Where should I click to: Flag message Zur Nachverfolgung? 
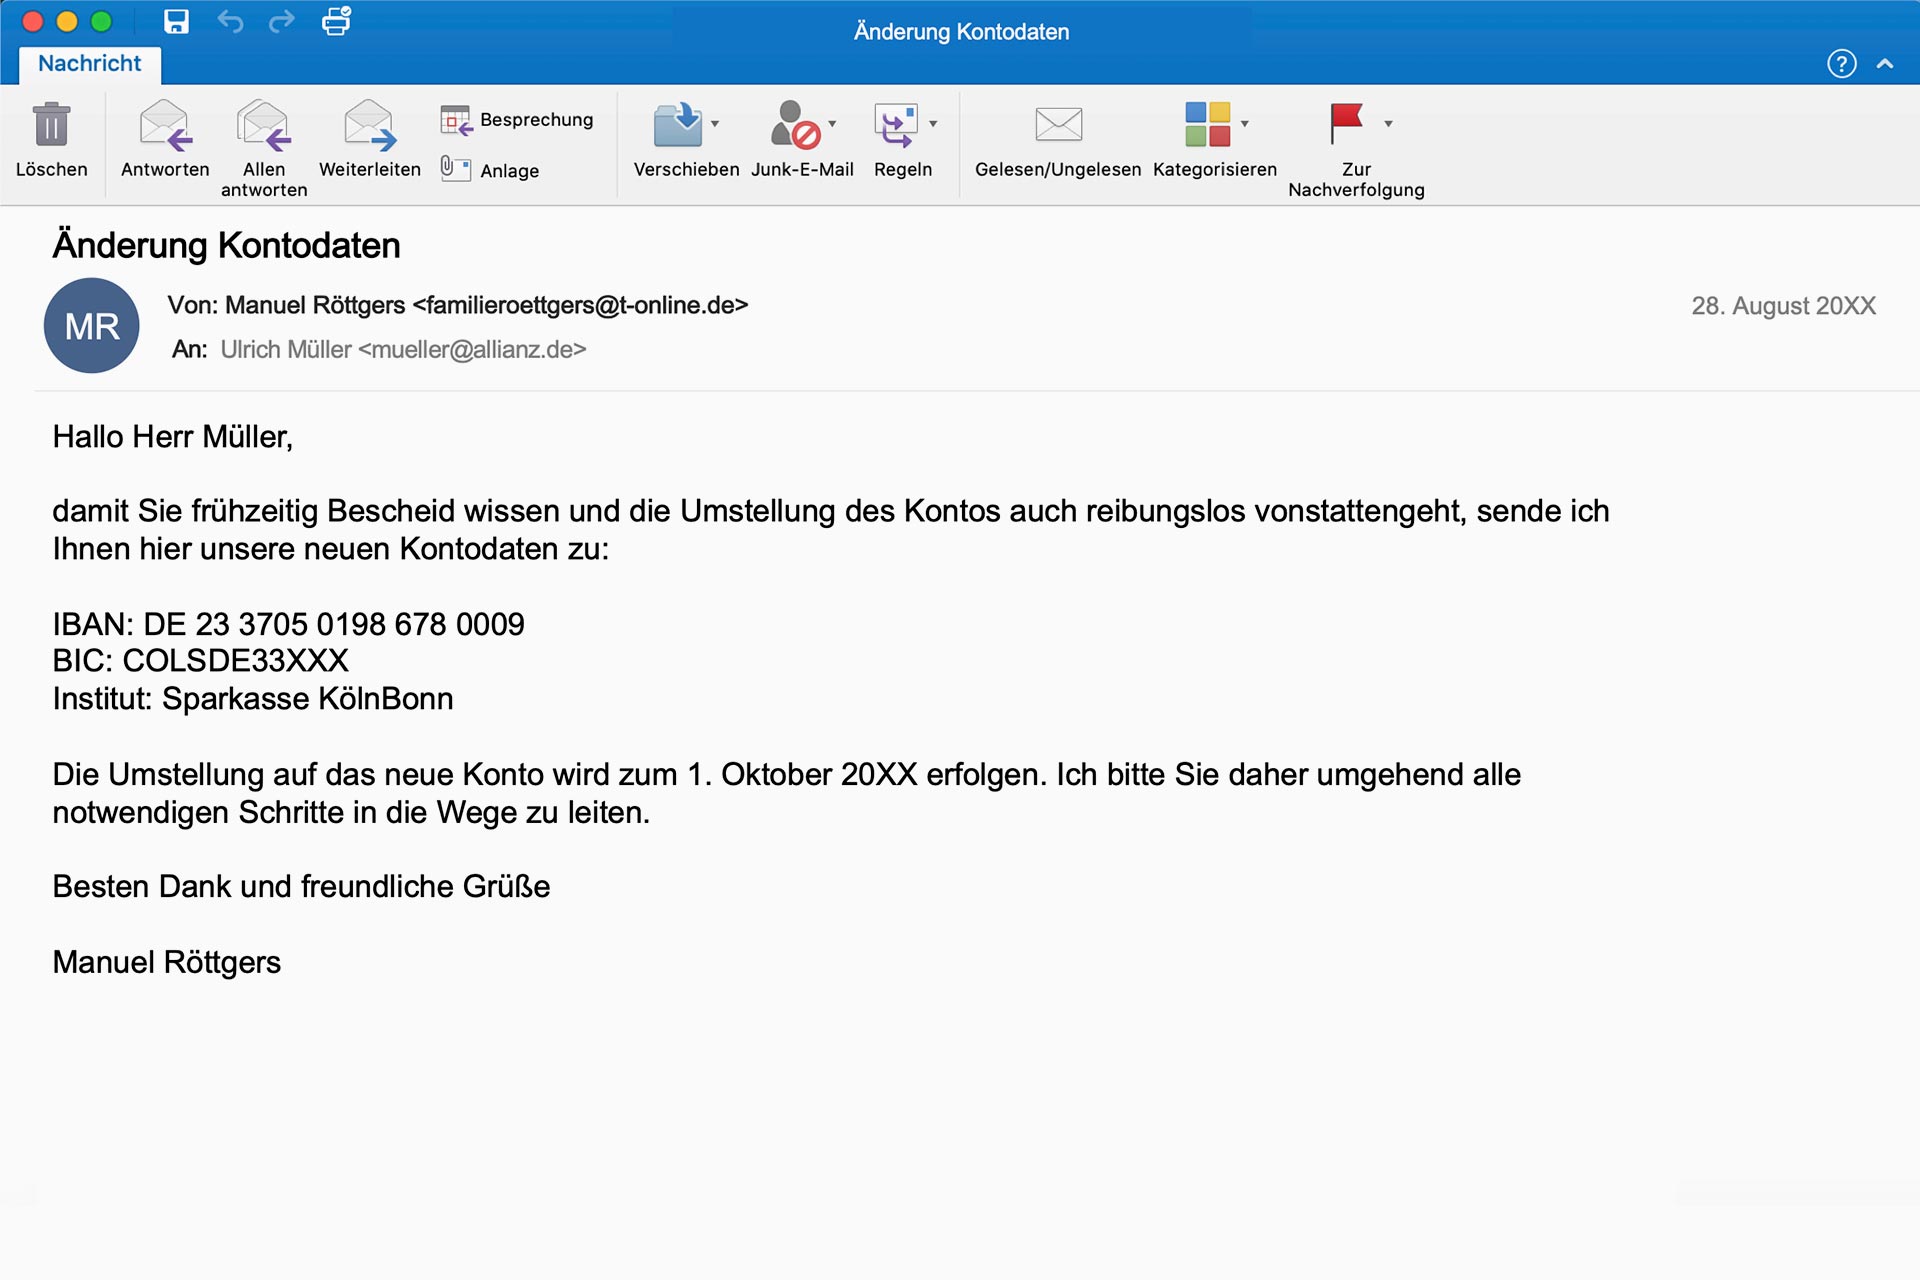point(1346,123)
